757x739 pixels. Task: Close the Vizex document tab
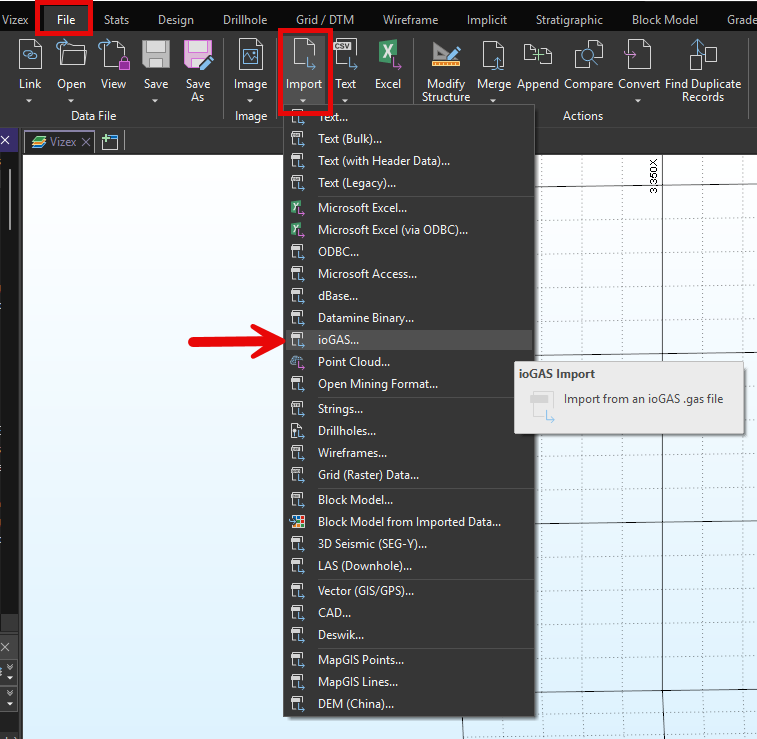pyautogui.click(x=86, y=142)
